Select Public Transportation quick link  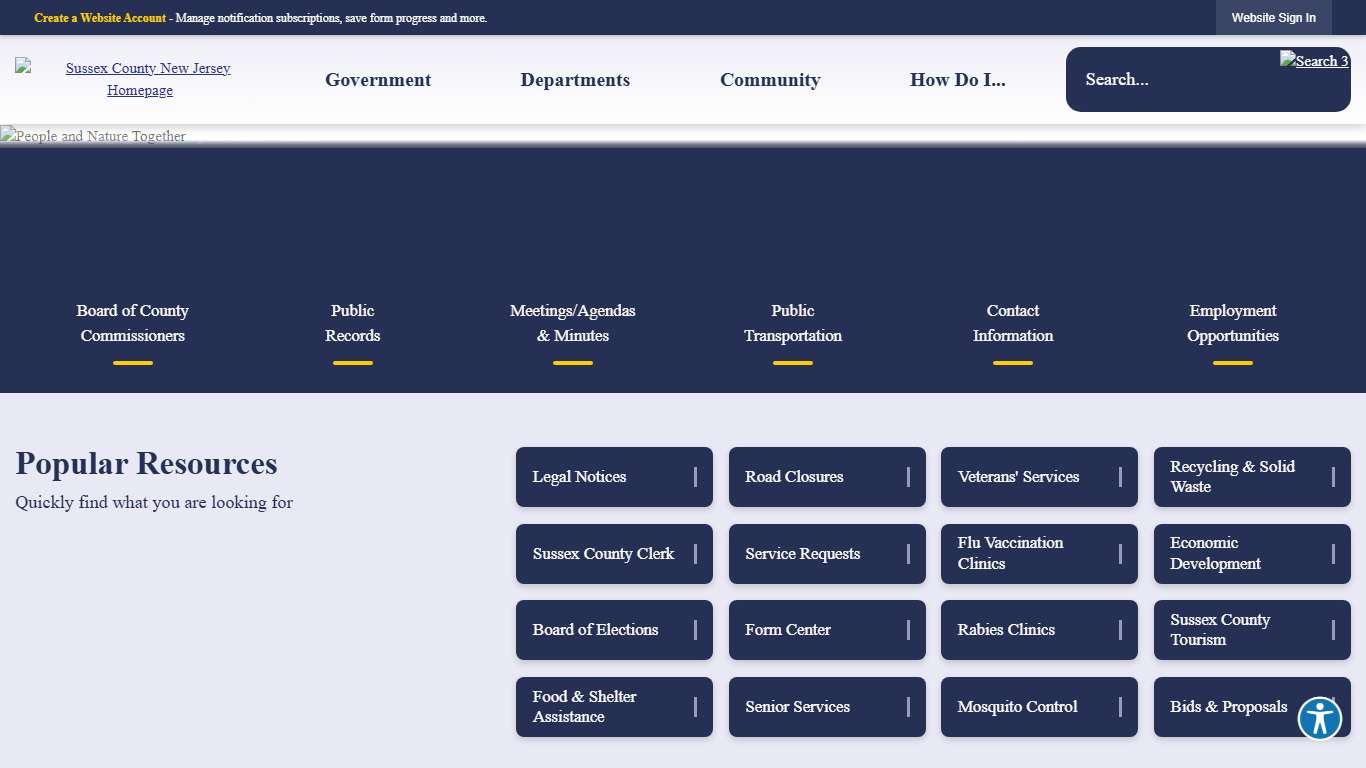point(793,323)
